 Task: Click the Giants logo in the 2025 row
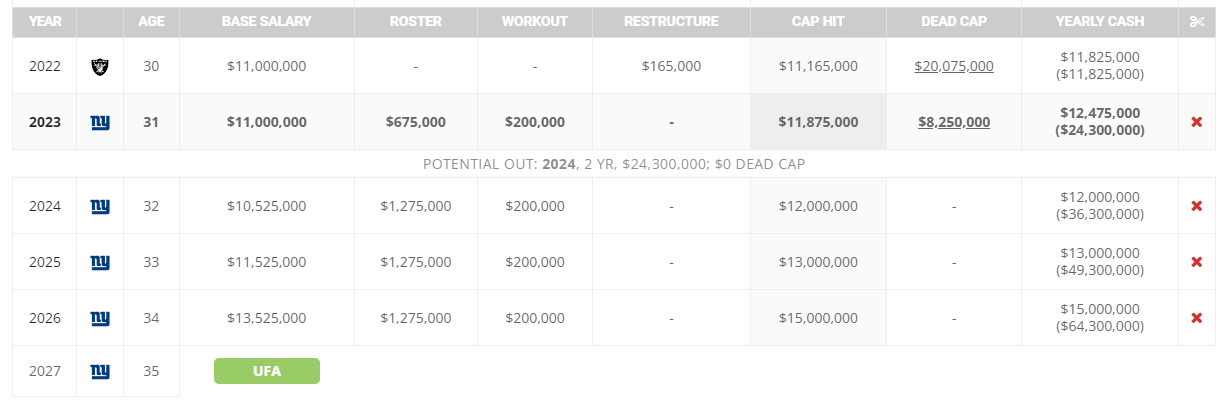pos(100,262)
